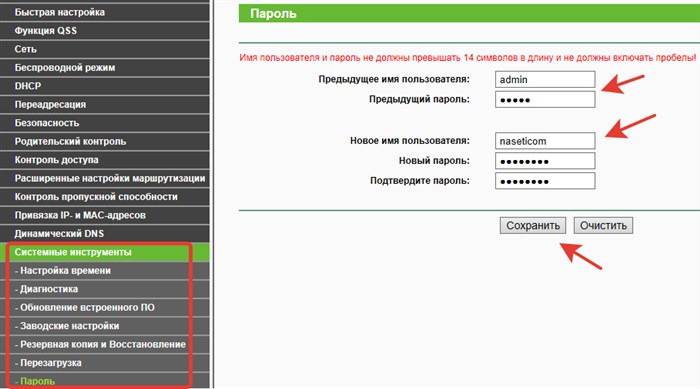Click label Подтвердите пароль
Image resolution: width=700 pixels, height=389 pixels.
pos(420,181)
